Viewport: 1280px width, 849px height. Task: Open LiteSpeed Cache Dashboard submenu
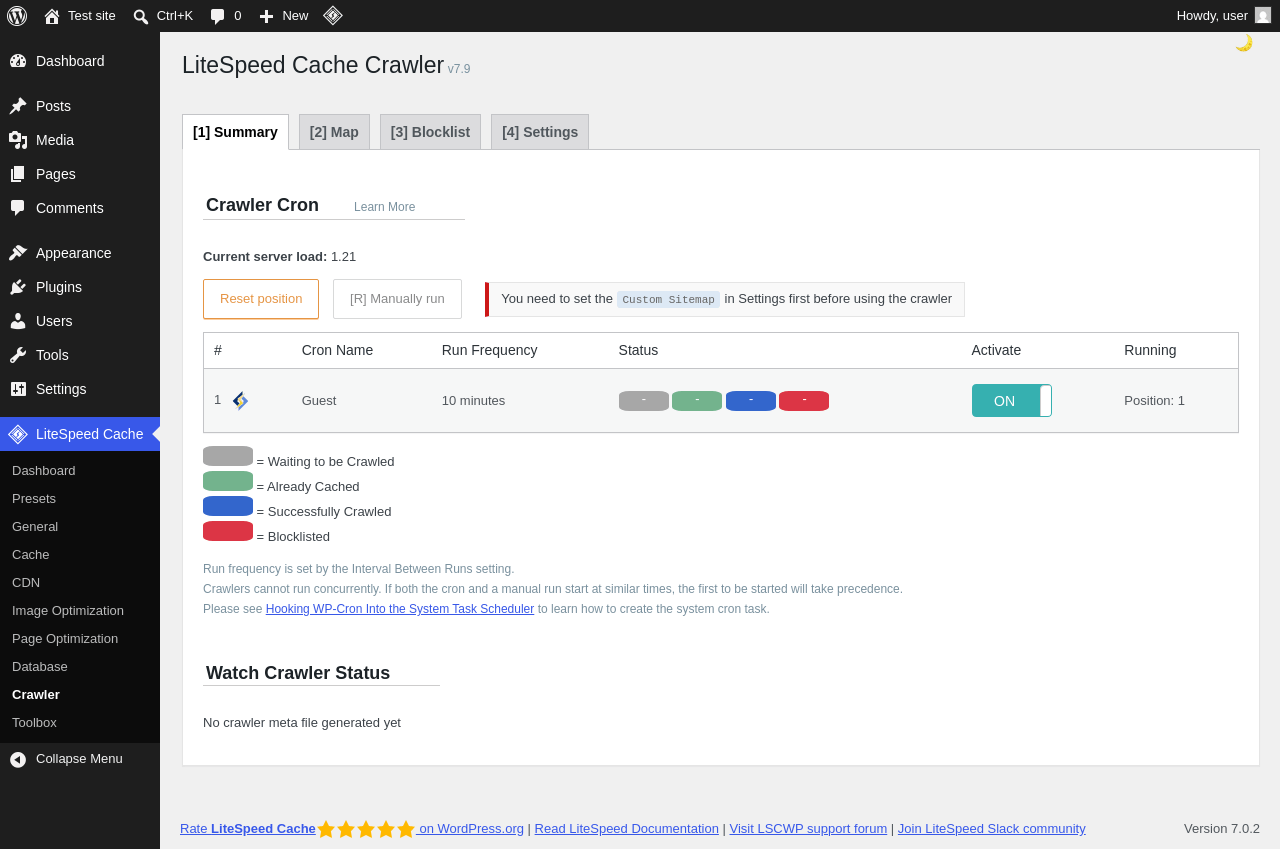(x=44, y=471)
